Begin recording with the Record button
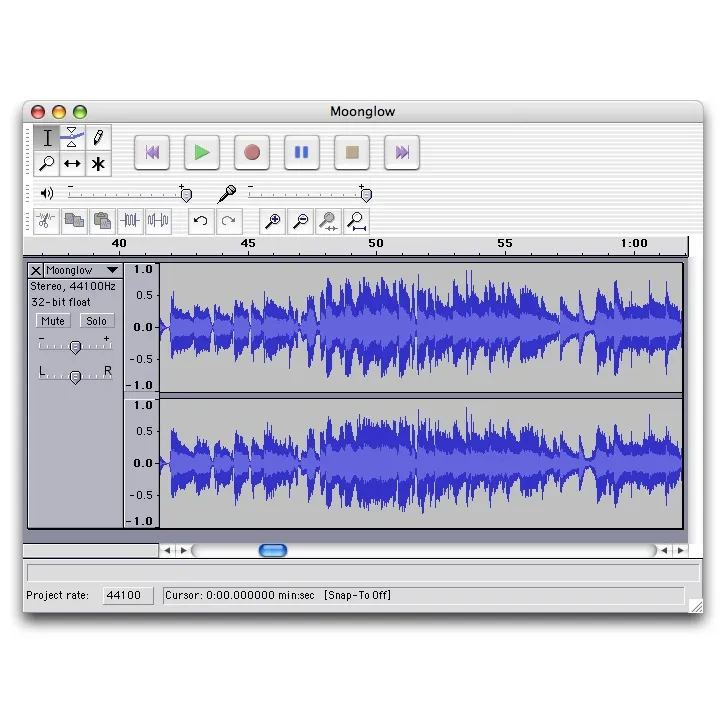This screenshot has width=727, height=727. 252,152
